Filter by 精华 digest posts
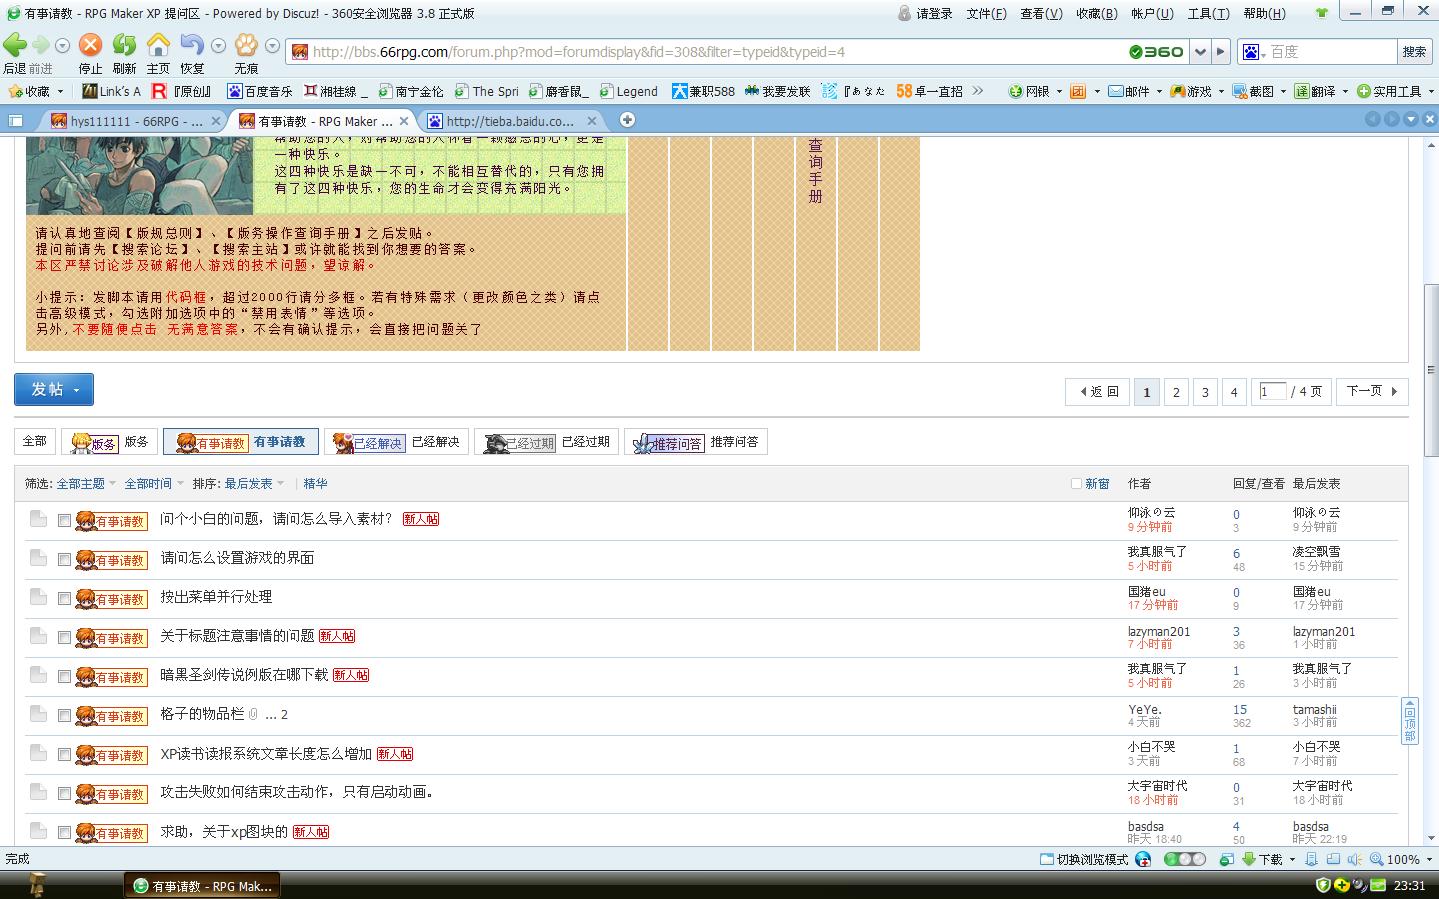1439x899 pixels. tap(315, 484)
